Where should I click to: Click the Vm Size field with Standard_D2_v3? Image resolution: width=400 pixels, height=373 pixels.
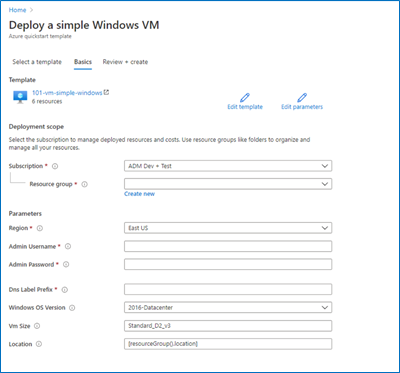[228, 326]
